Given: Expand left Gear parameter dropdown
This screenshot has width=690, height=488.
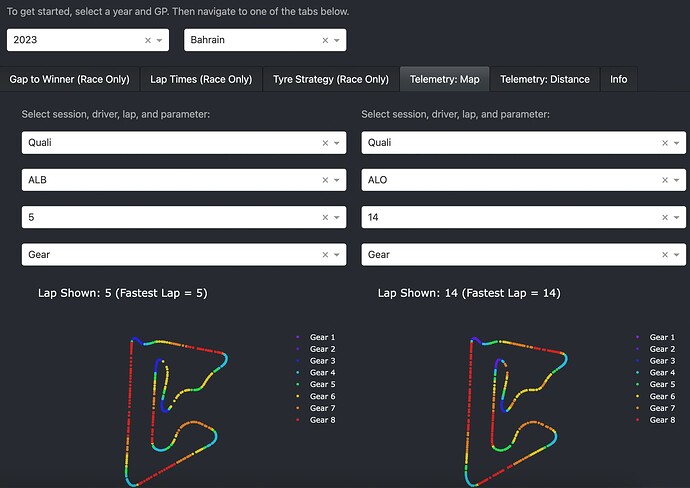Looking at the screenshot, I should 337,255.
